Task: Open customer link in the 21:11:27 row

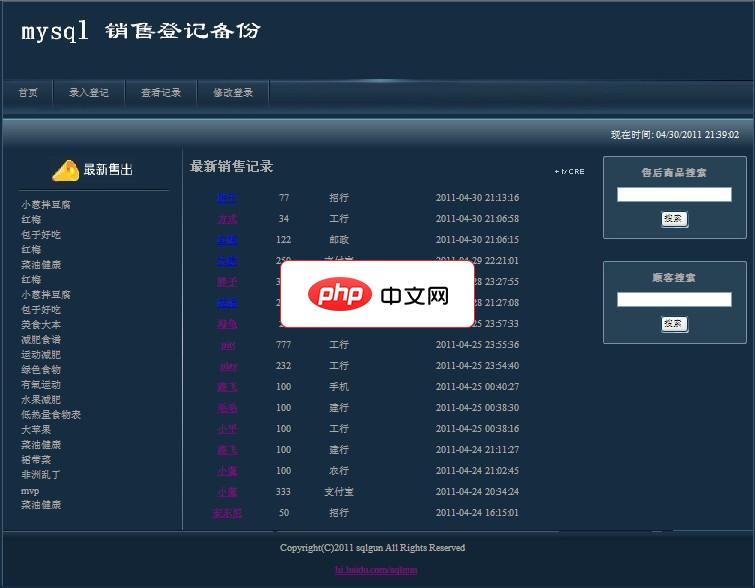Action: point(227,450)
